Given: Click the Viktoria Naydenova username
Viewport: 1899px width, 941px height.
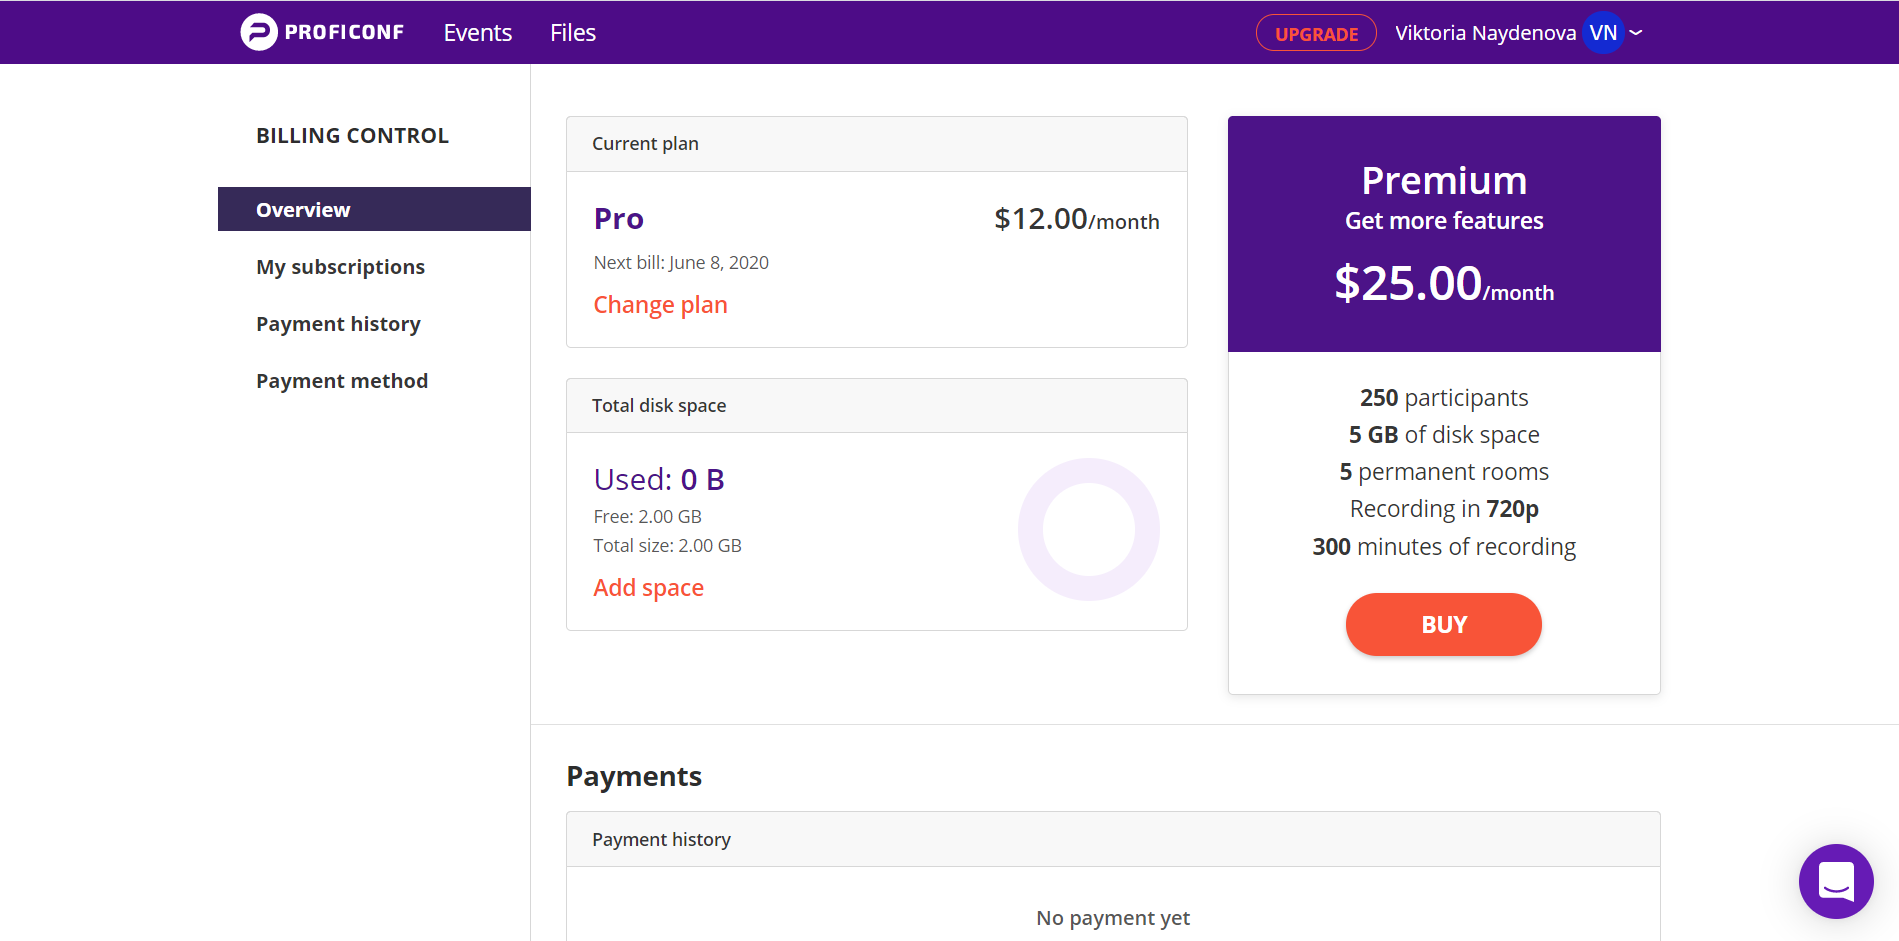Looking at the screenshot, I should (x=1485, y=33).
